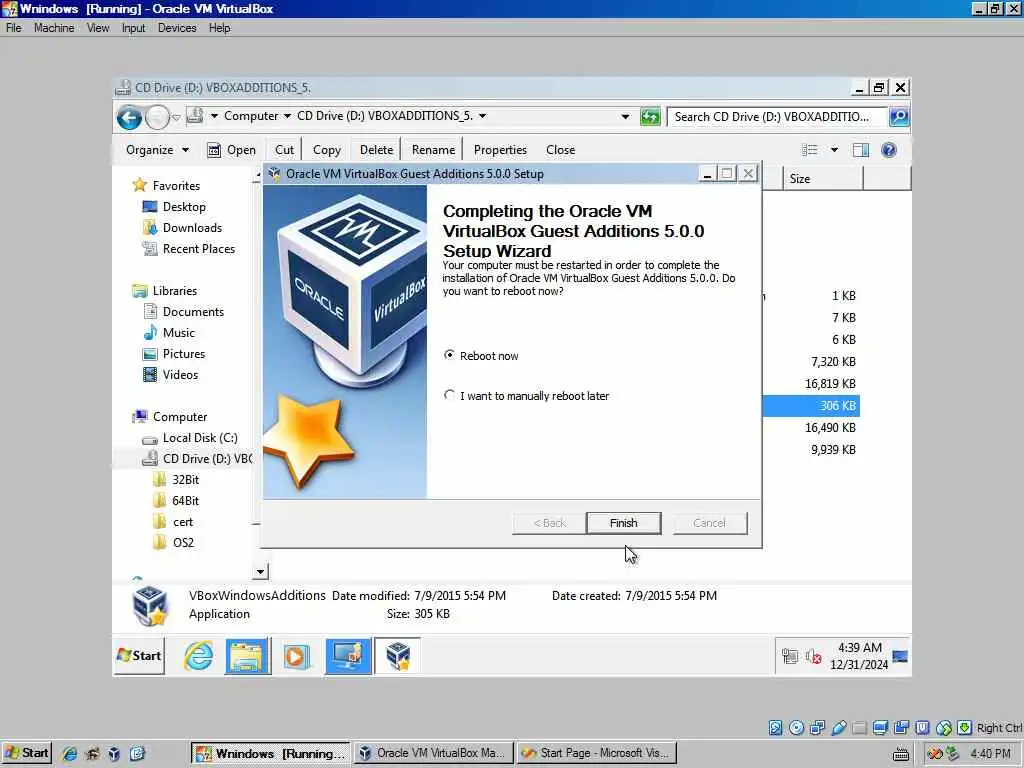Open the Machine menu
This screenshot has width=1024, height=768.
point(54,28)
